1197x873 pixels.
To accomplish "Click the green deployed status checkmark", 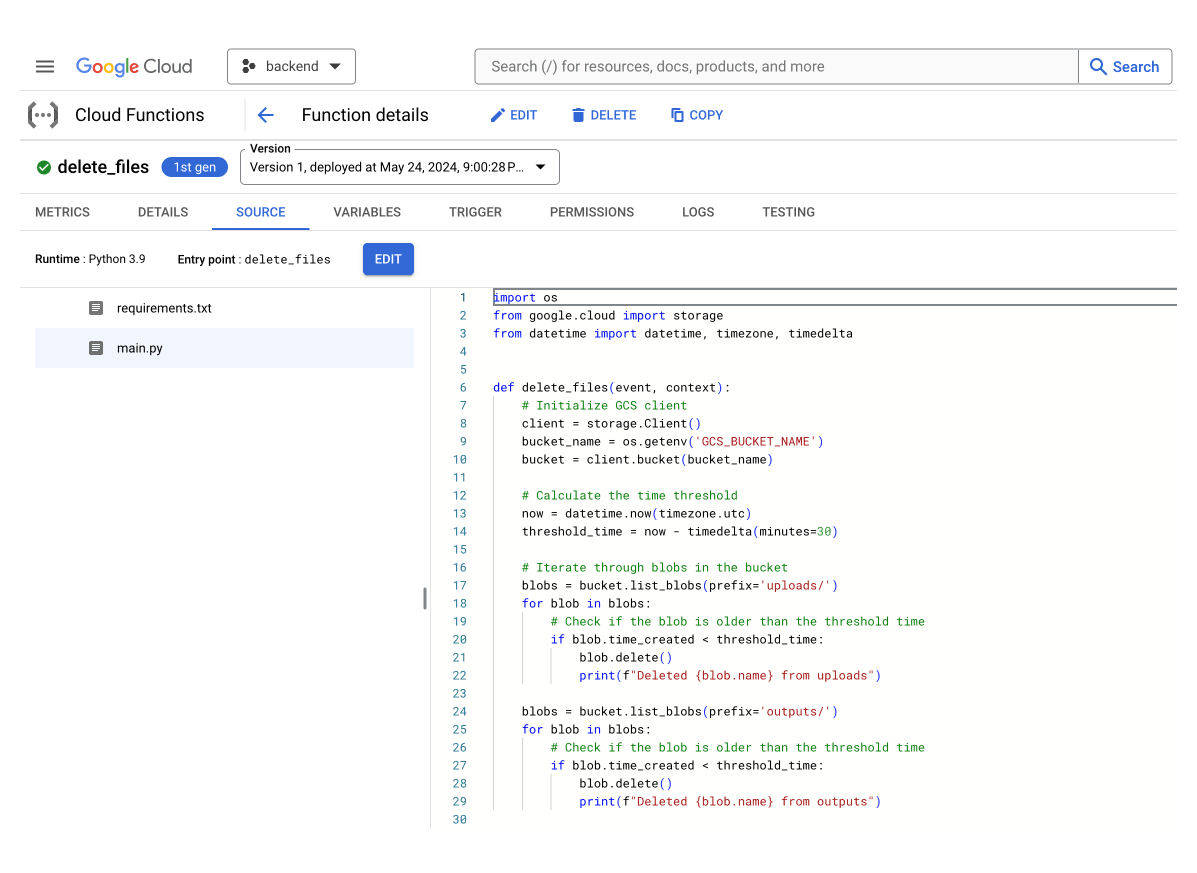I will (x=44, y=168).
